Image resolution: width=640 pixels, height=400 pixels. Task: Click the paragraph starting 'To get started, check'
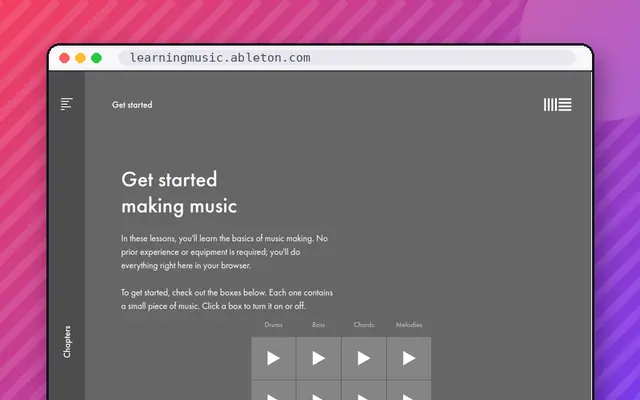click(x=227, y=299)
